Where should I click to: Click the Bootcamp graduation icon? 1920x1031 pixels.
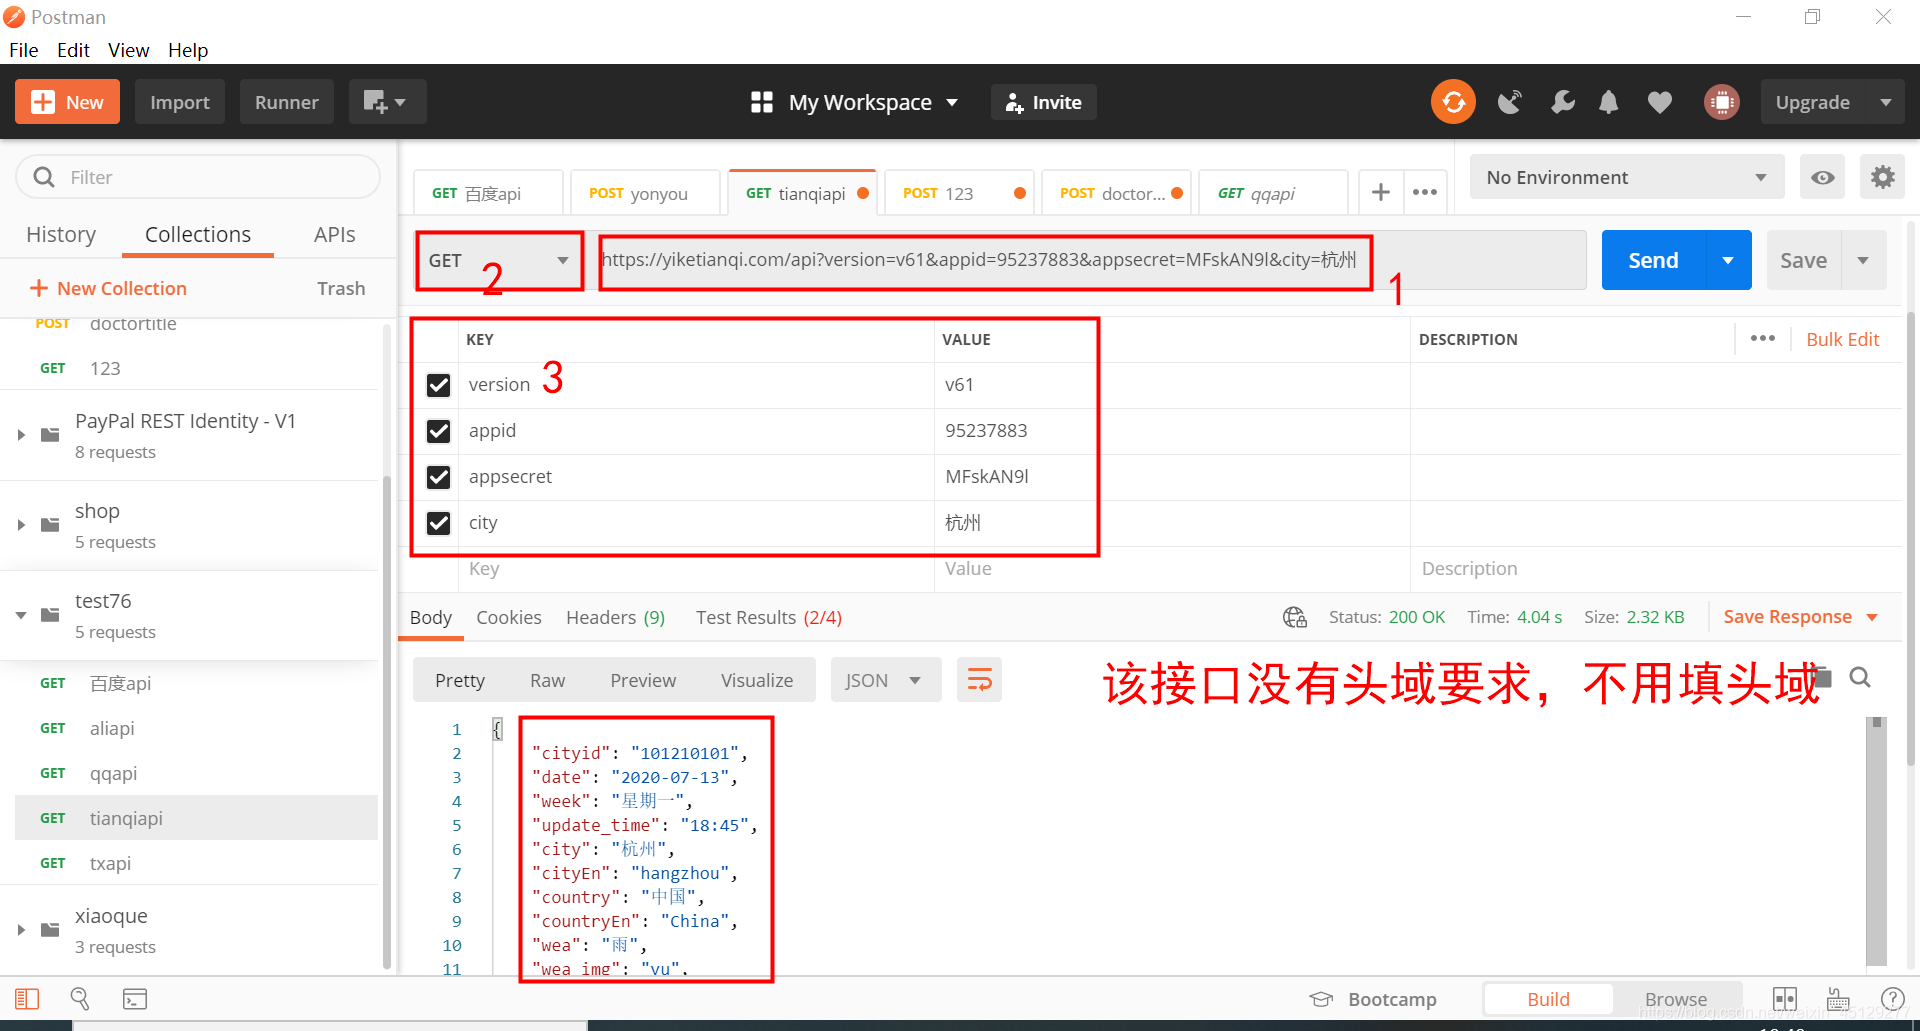pyautogui.click(x=1322, y=999)
